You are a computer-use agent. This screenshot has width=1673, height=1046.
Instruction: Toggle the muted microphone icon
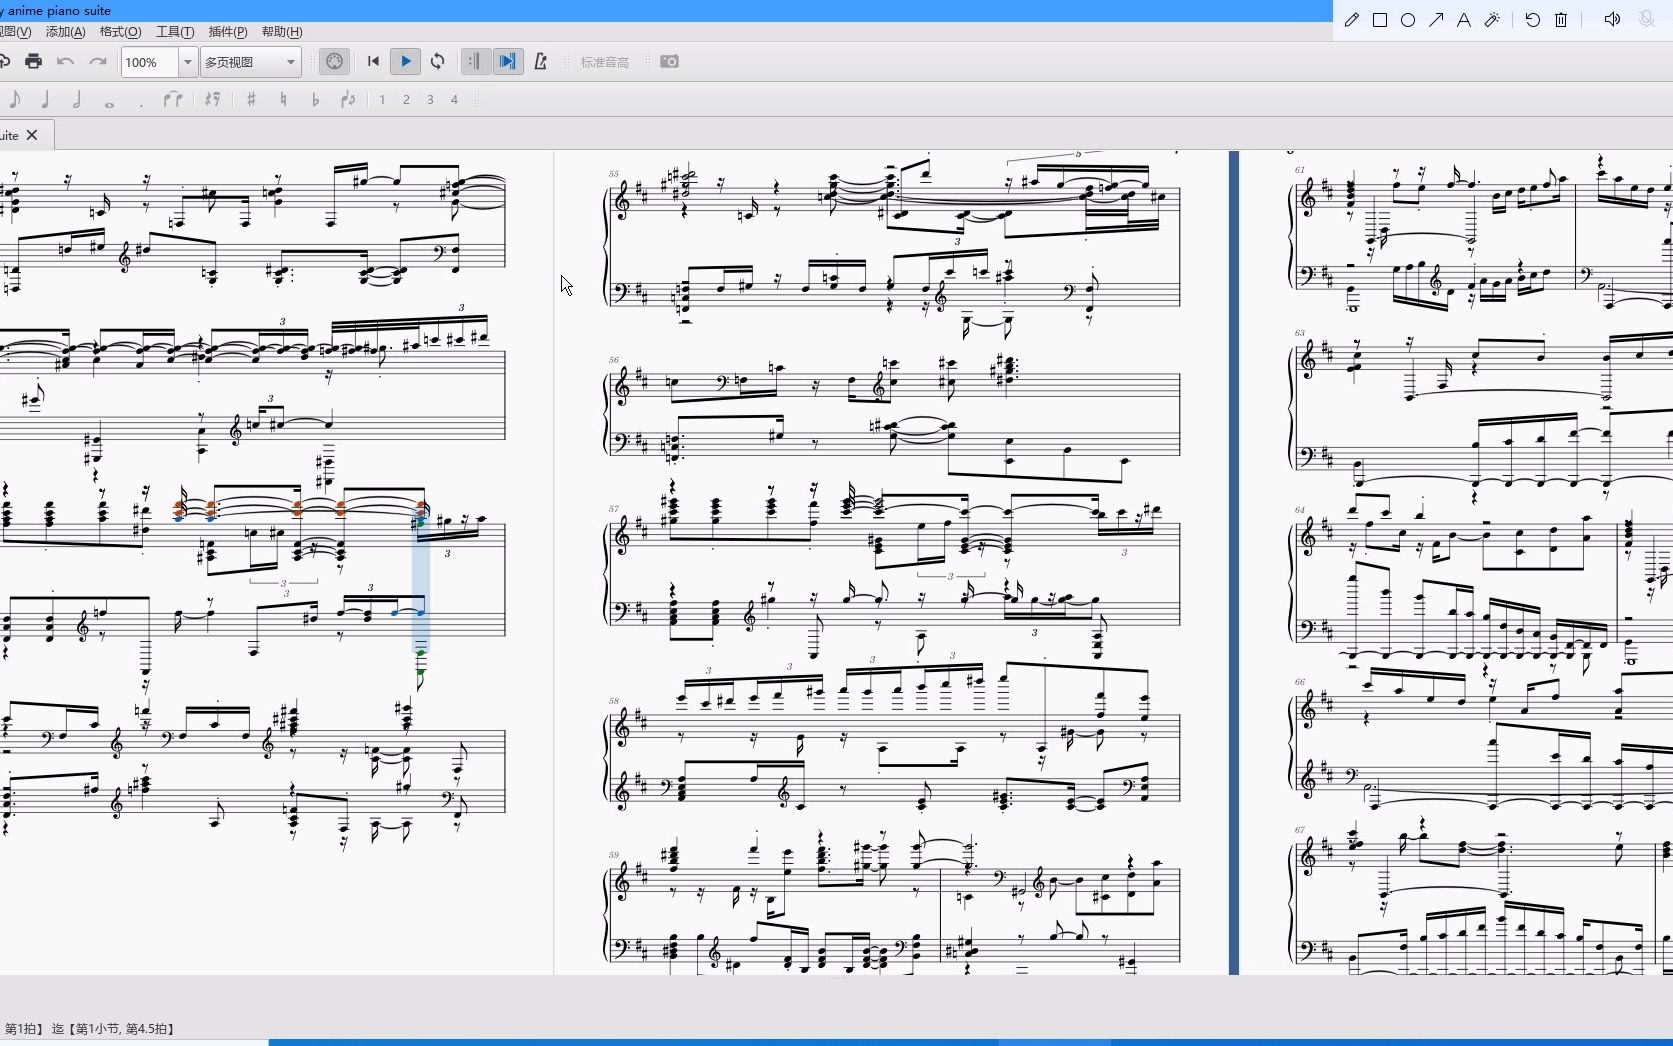1647,20
